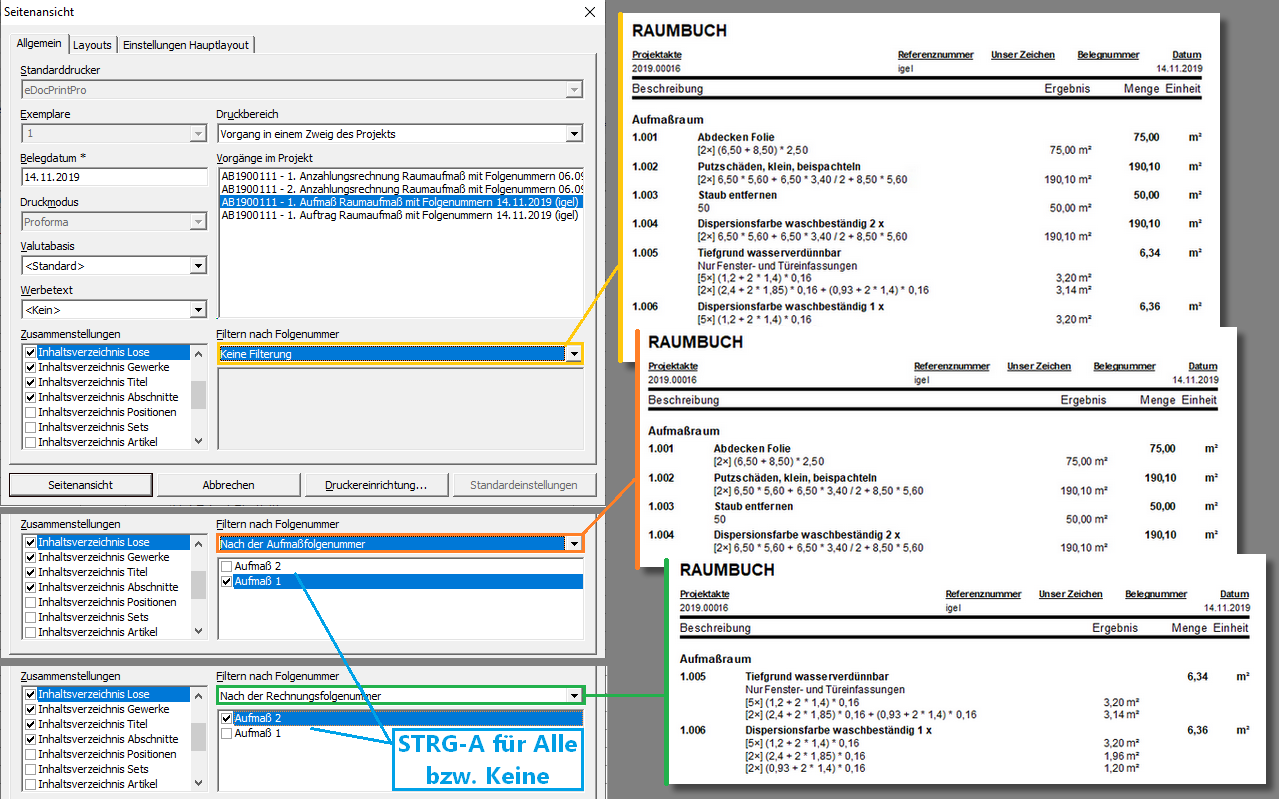Expand the Druckbereich dropdown
The height and width of the screenshot is (799, 1279).
(574, 134)
